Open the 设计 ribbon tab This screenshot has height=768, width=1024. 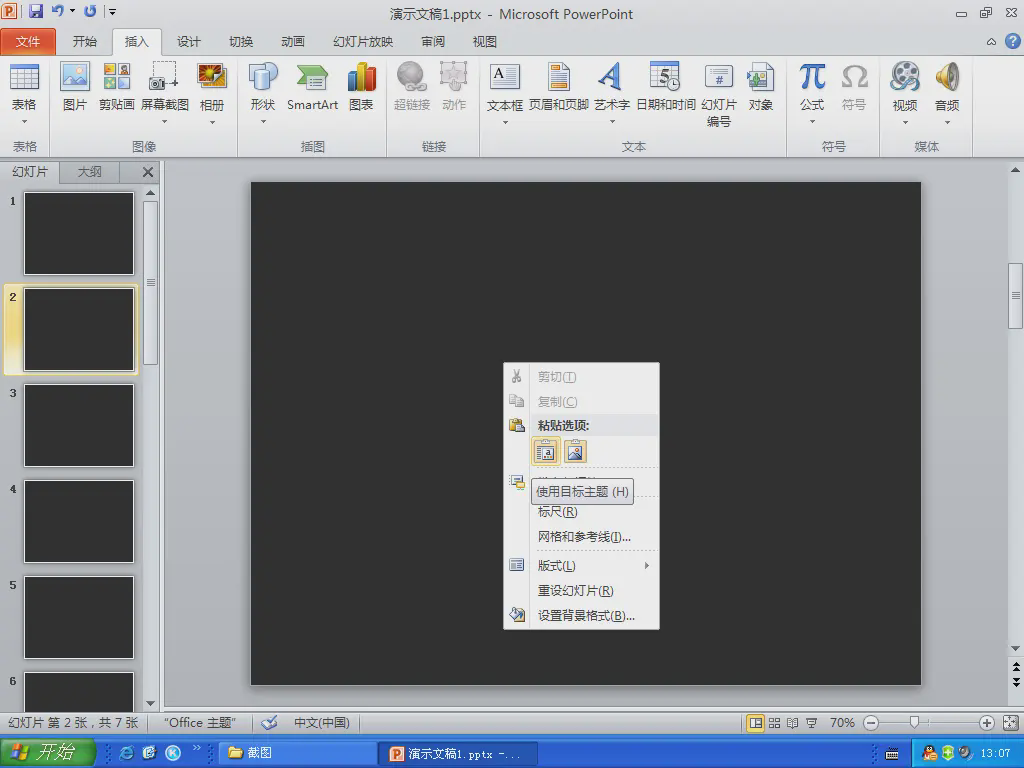(x=188, y=42)
